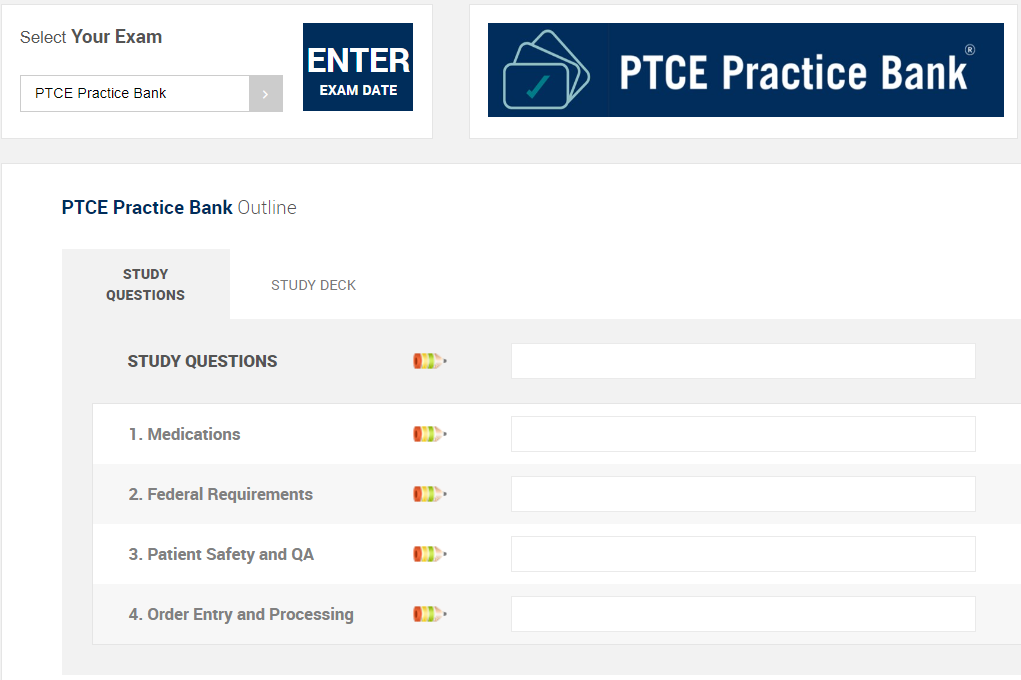The height and width of the screenshot is (680, 1021).
Task: Click the flashcards checkmark logo icon
Action: 546,70
